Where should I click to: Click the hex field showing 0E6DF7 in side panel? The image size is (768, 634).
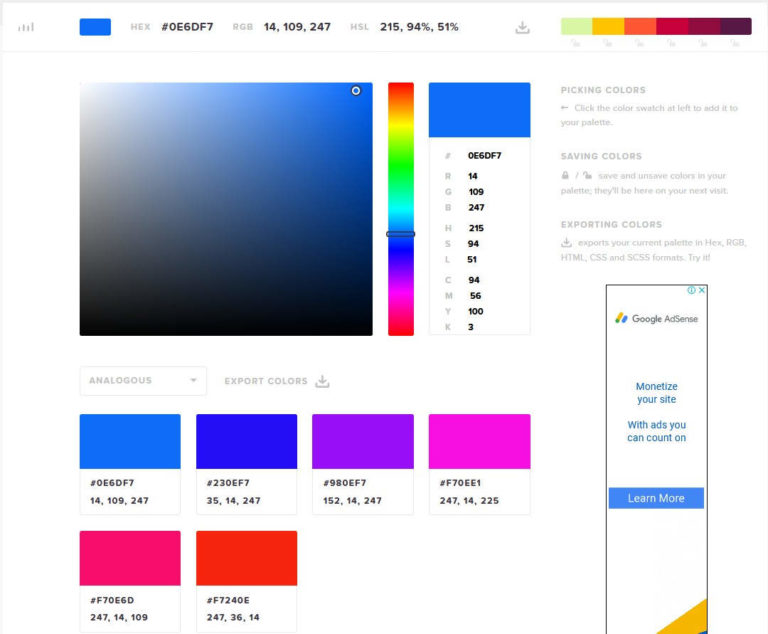point(484,155)
